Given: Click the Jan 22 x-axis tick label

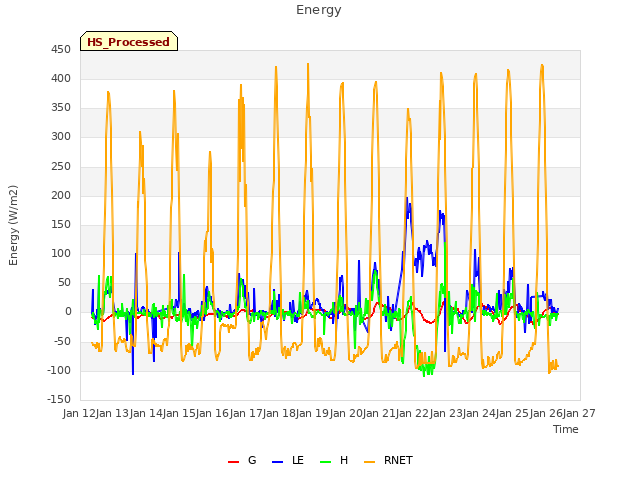Looking at the screenshot, I should pos(412,413).
